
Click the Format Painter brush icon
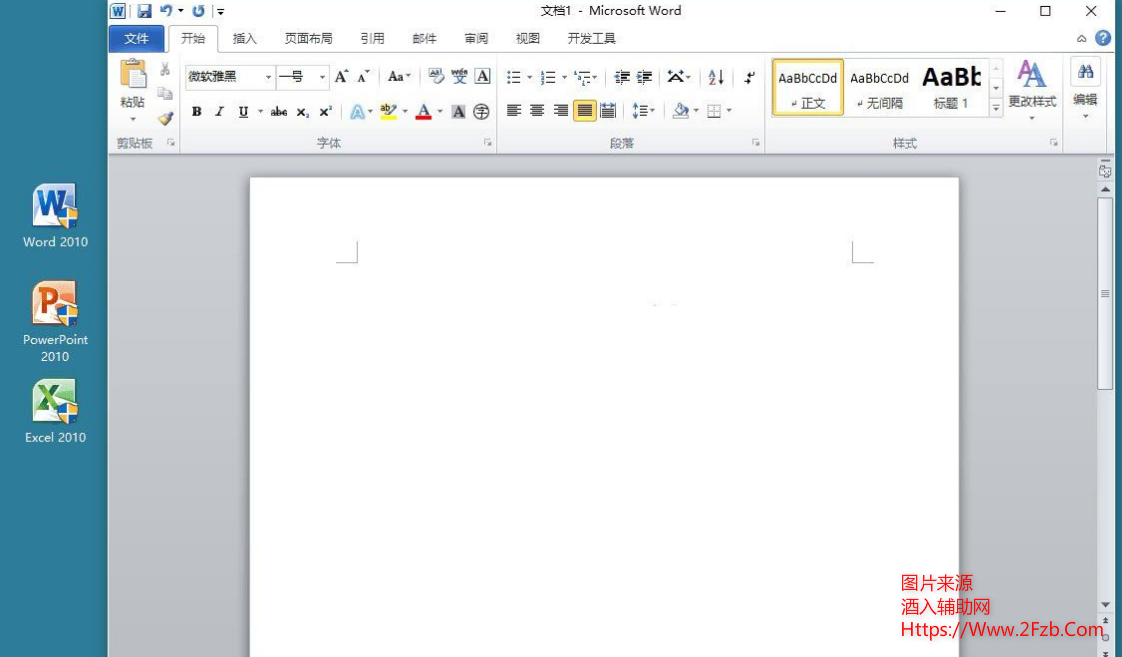tap(165, 118)
